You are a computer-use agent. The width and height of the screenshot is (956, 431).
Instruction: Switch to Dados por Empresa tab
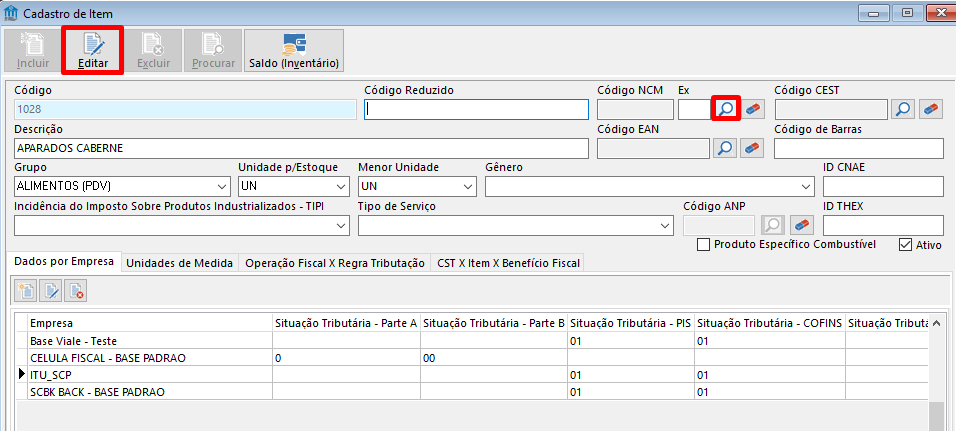tap(63, 262)
